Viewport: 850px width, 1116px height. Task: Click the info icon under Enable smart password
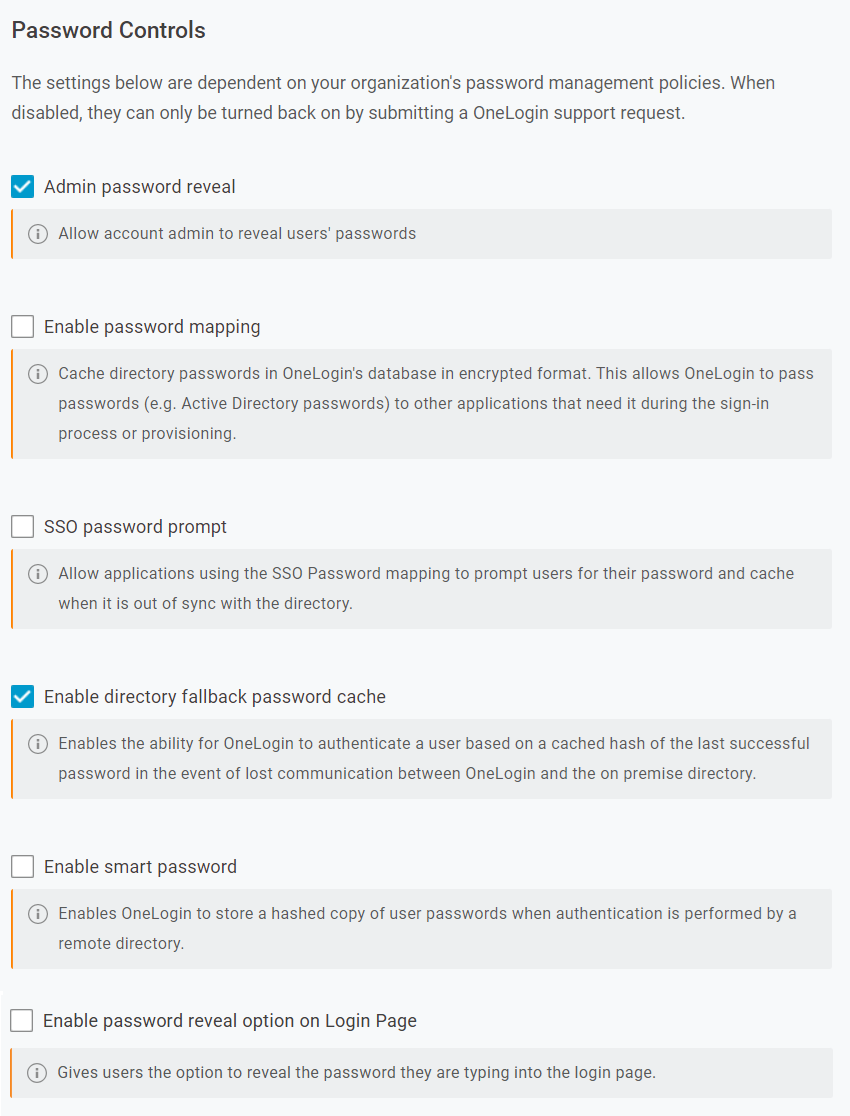(38, 914)
